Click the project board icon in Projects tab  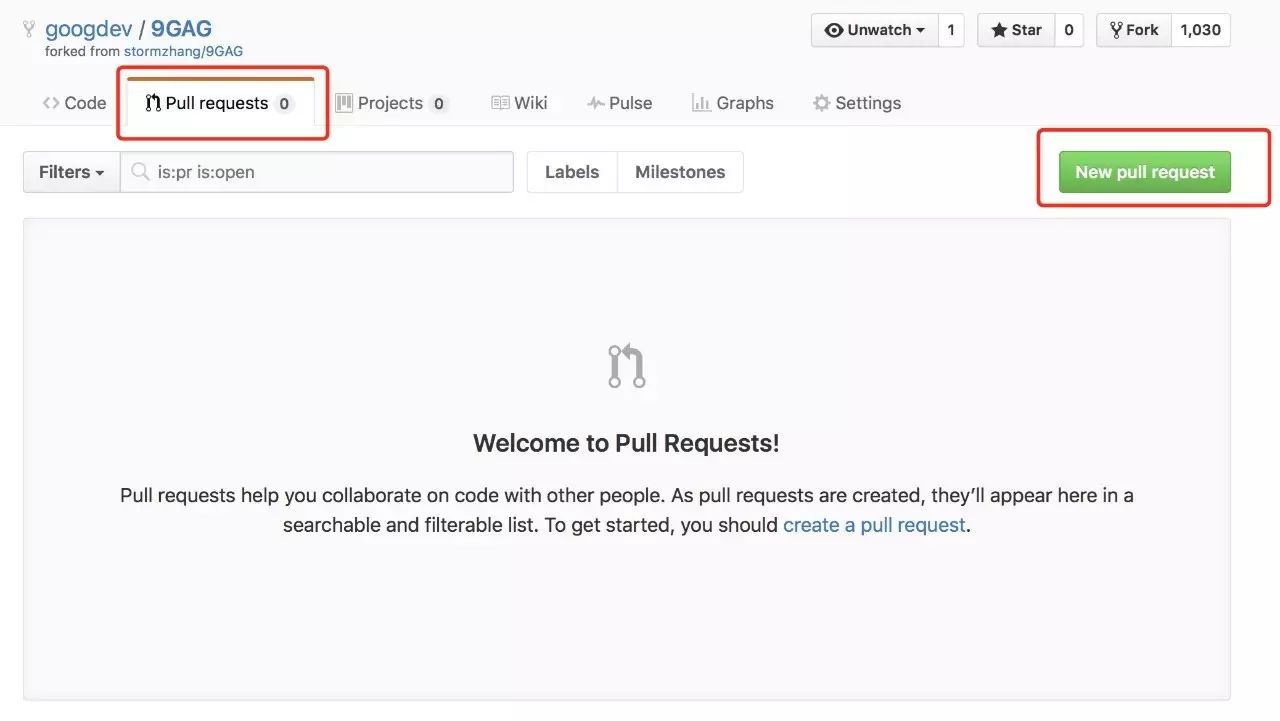click(344, 103)
